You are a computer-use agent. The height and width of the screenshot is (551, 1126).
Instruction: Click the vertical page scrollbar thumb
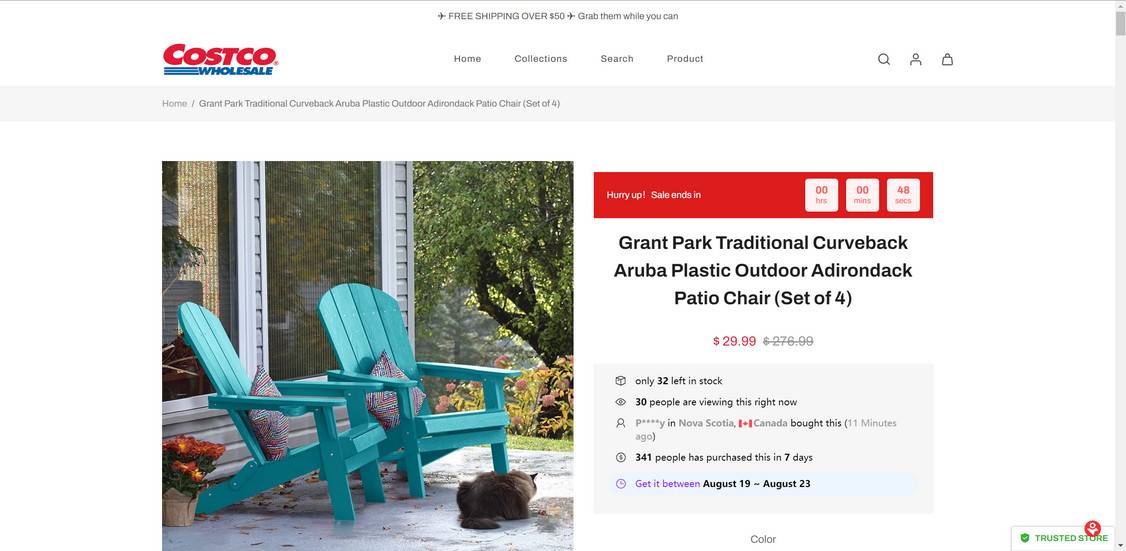[1120, 19]
